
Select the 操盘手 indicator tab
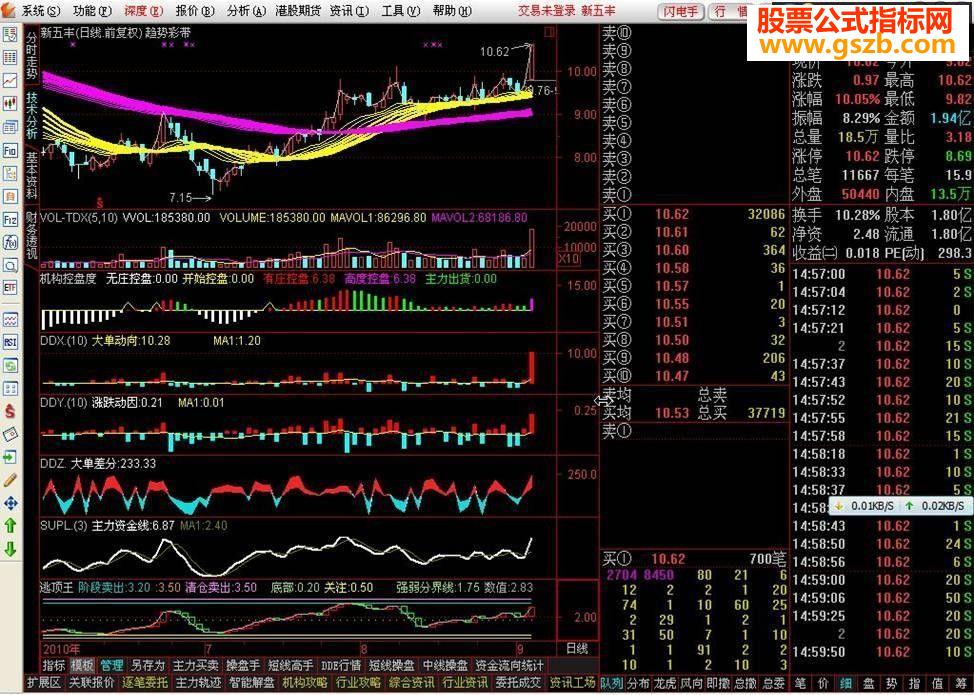coord(242,665)
